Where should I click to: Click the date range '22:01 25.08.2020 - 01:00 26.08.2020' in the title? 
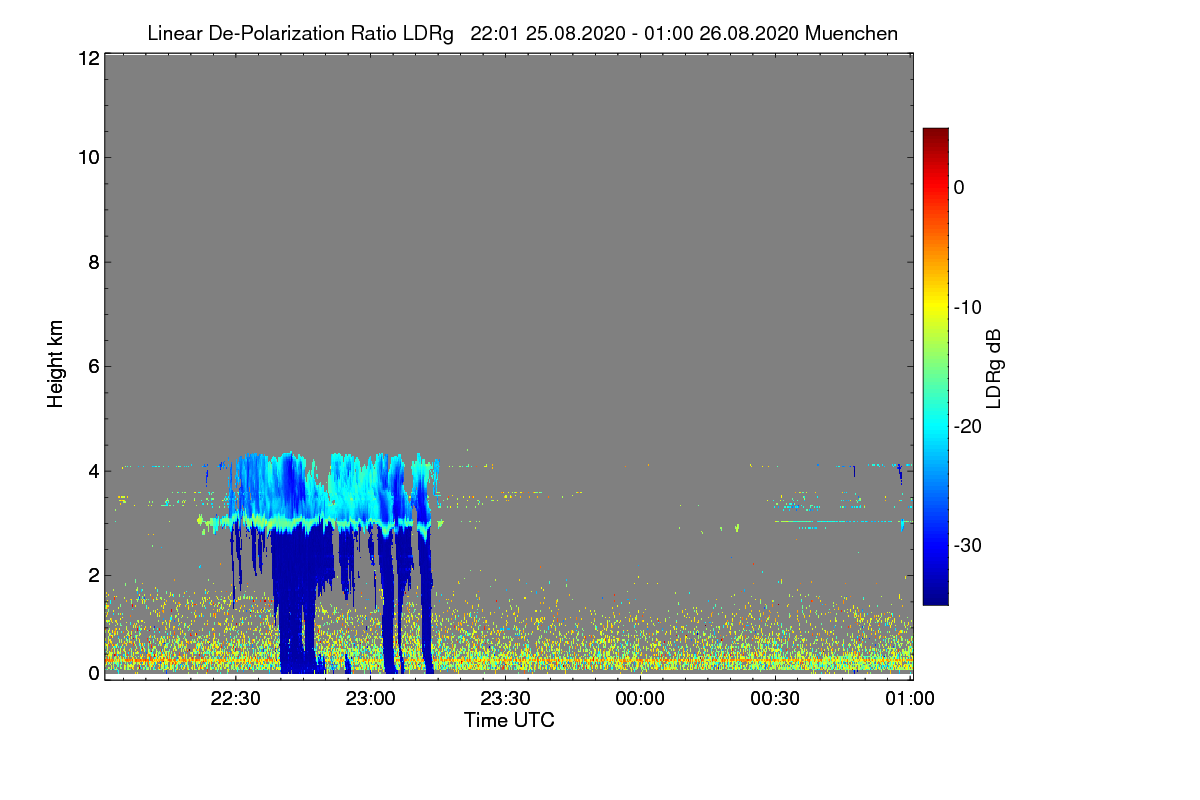634,33
